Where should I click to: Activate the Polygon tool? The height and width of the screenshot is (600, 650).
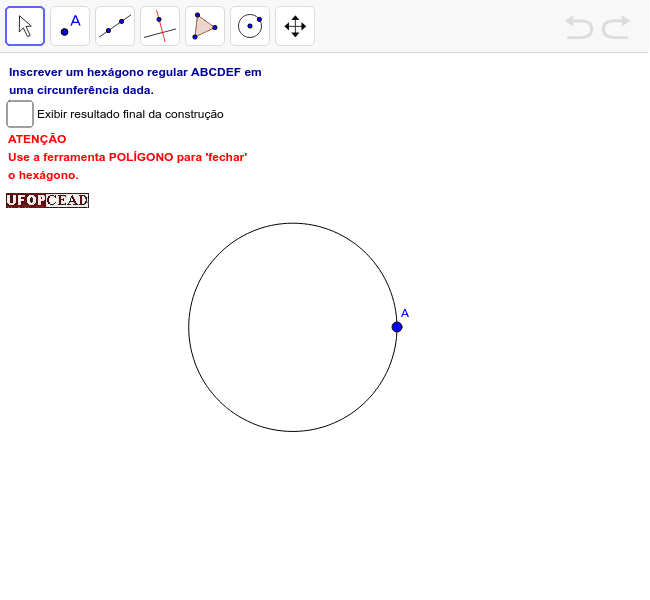(205, 26)
